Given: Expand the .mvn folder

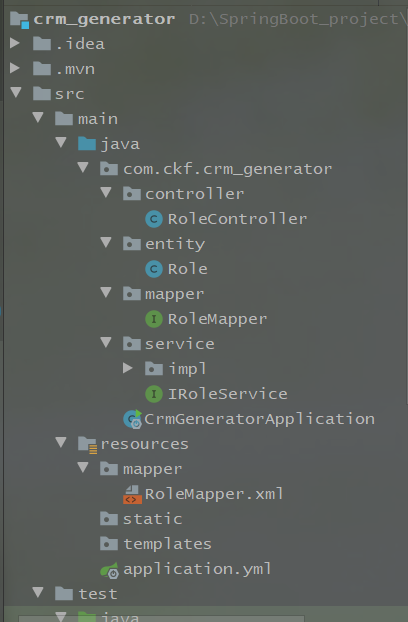Looking at the screenshot, I should [x=15, y=68].
